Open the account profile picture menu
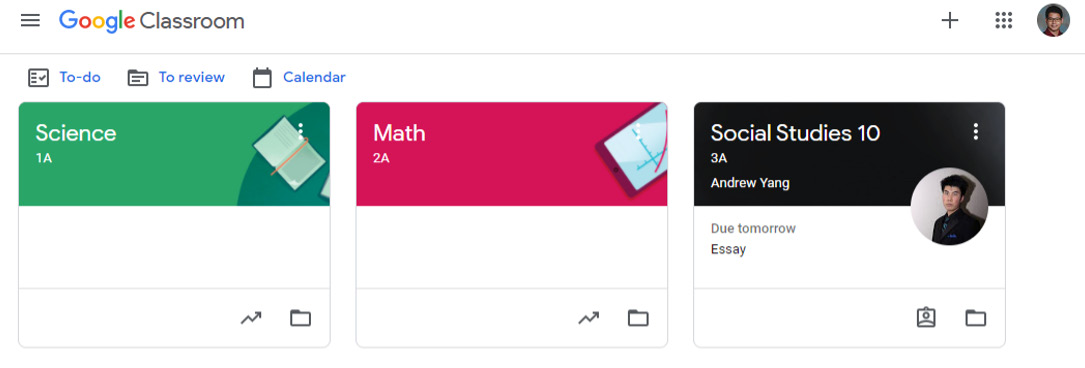This screenshot has width=1085, height=368. point(1053,21)
